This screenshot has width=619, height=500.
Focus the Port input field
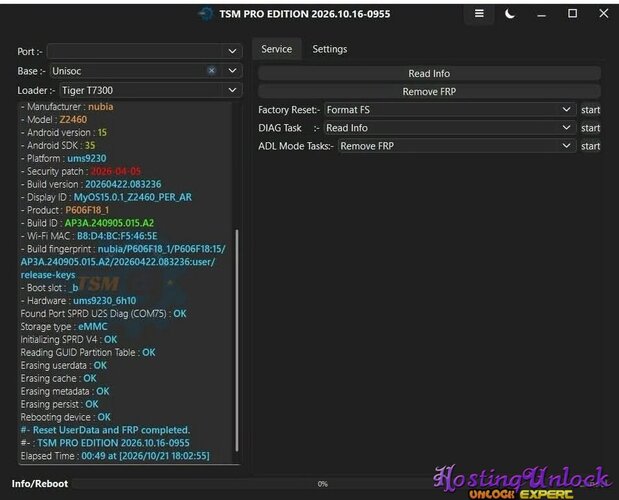pos(144,51)
